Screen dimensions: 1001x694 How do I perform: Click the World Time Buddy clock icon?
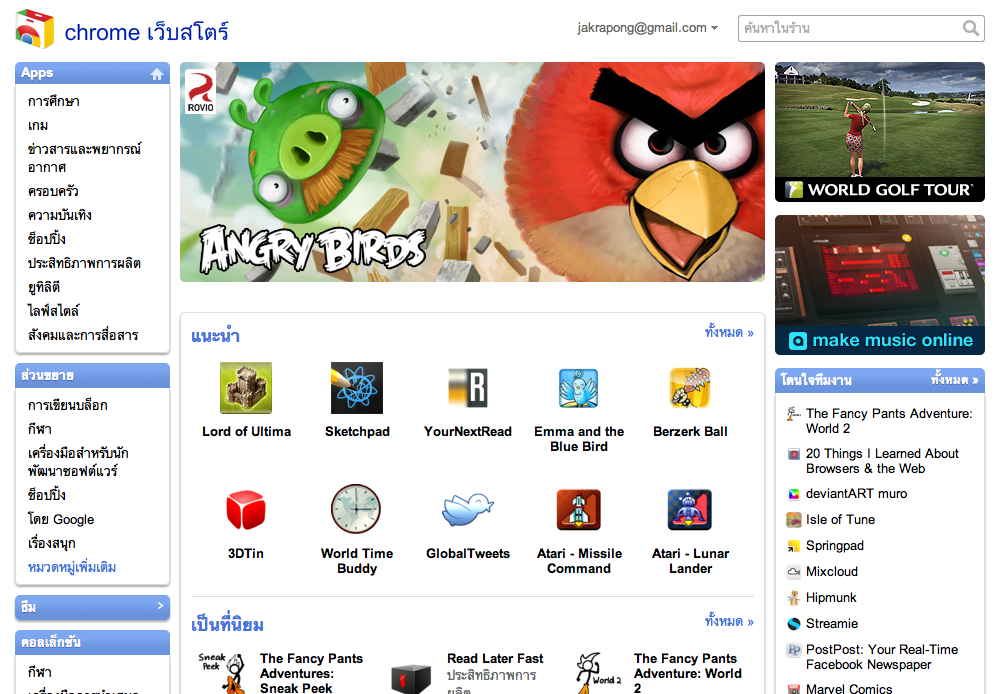coord(356,510)
